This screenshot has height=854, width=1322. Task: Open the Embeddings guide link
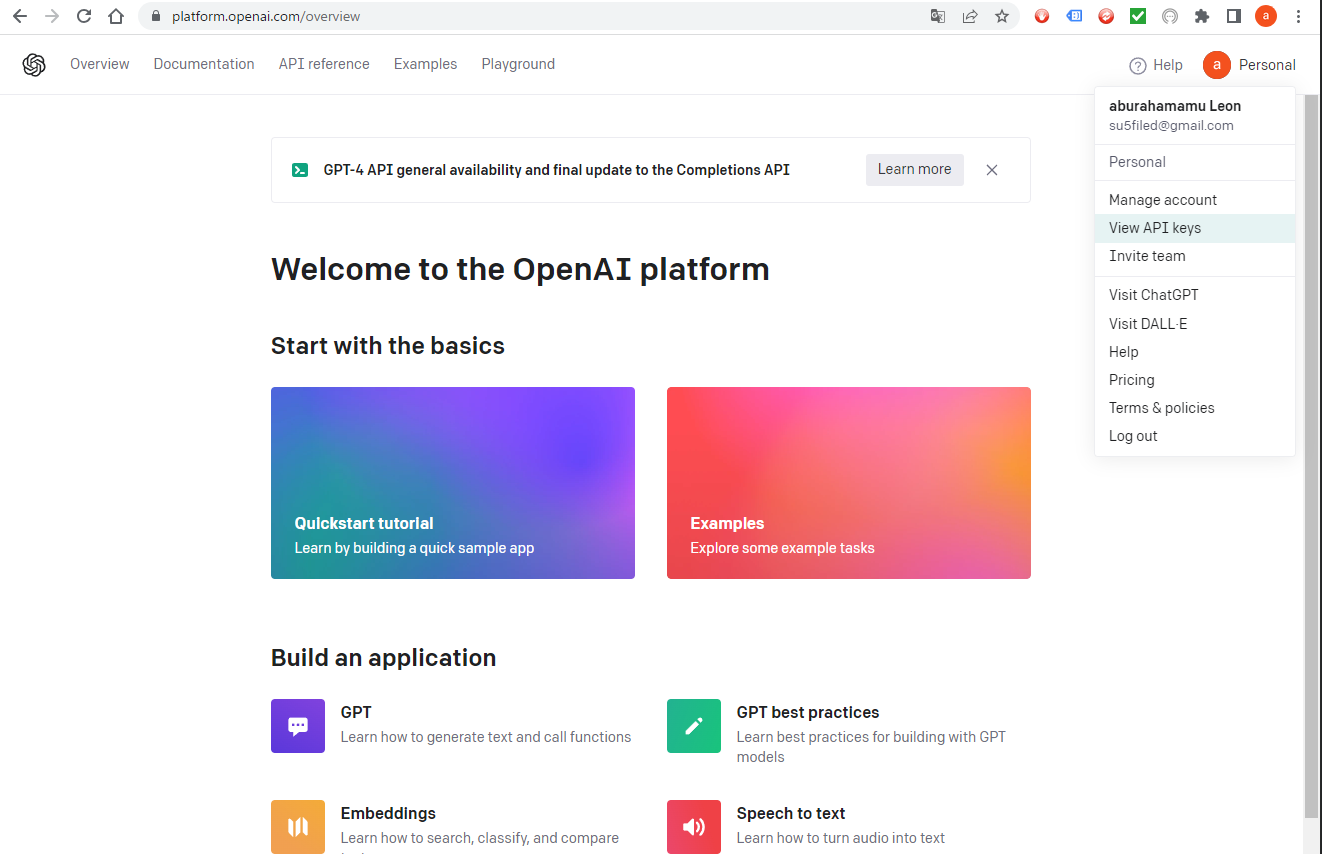point(388,814)
